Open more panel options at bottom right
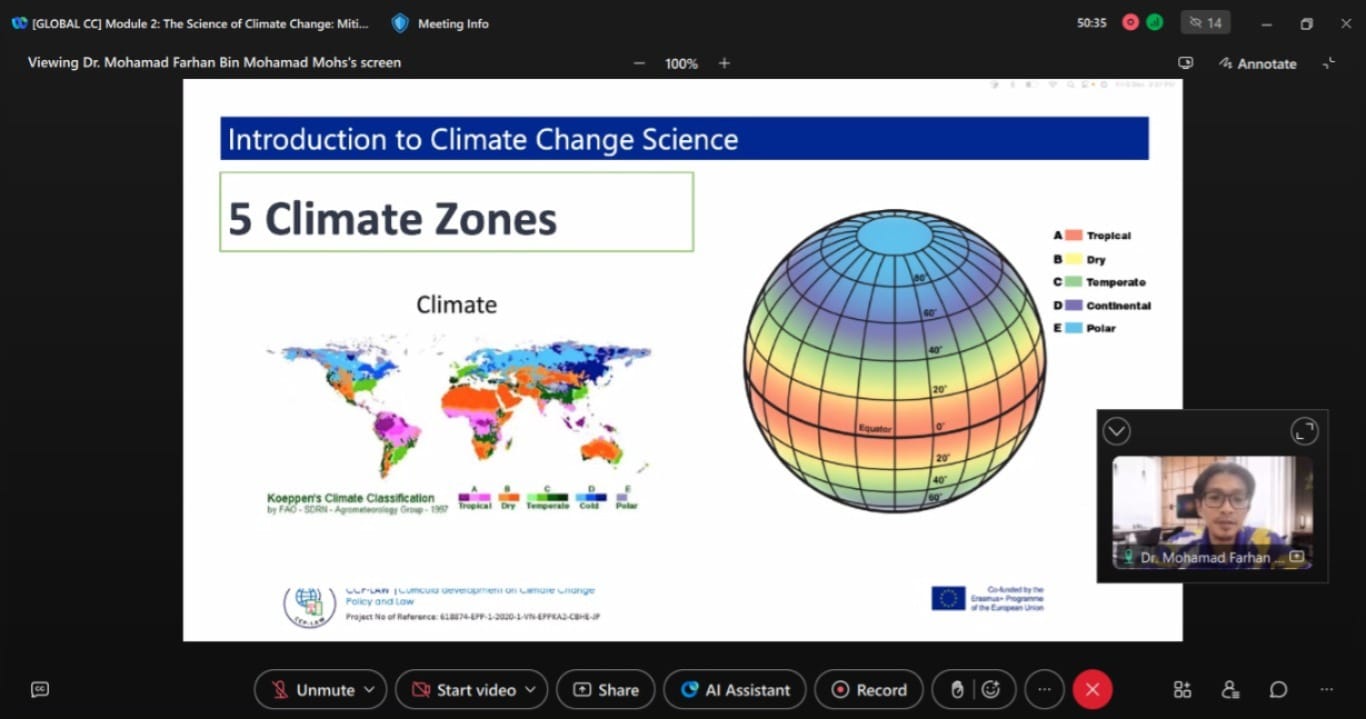The width and height of the screenshot is (1366, 719). (1326, 689)
